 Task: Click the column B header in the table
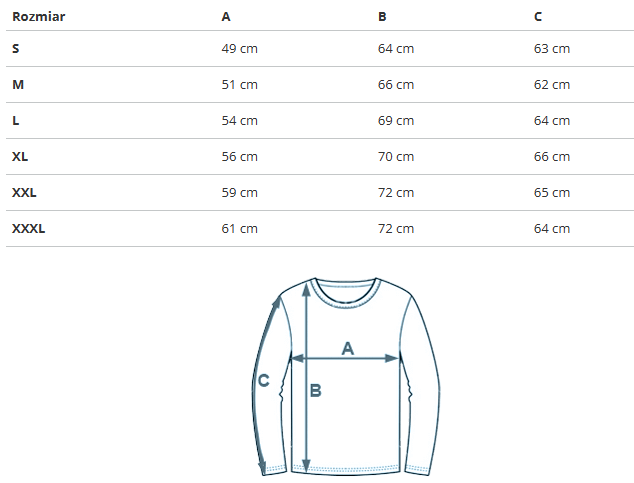(x=382, y=17)
